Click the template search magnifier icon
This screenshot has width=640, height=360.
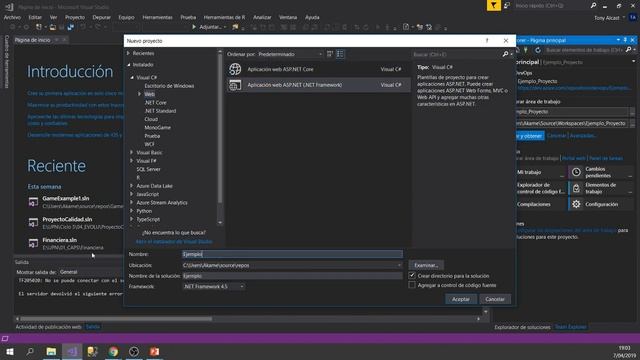pos(505,54)
